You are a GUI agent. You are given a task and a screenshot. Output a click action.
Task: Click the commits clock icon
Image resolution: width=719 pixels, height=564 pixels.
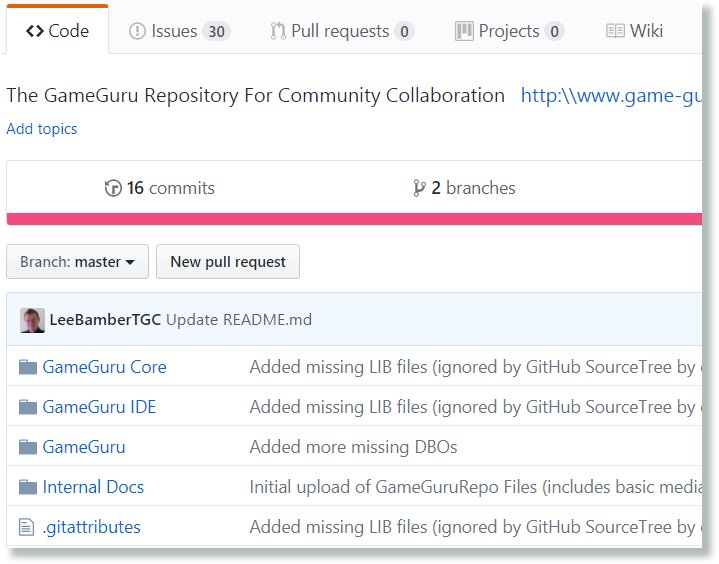pos(113,188)
